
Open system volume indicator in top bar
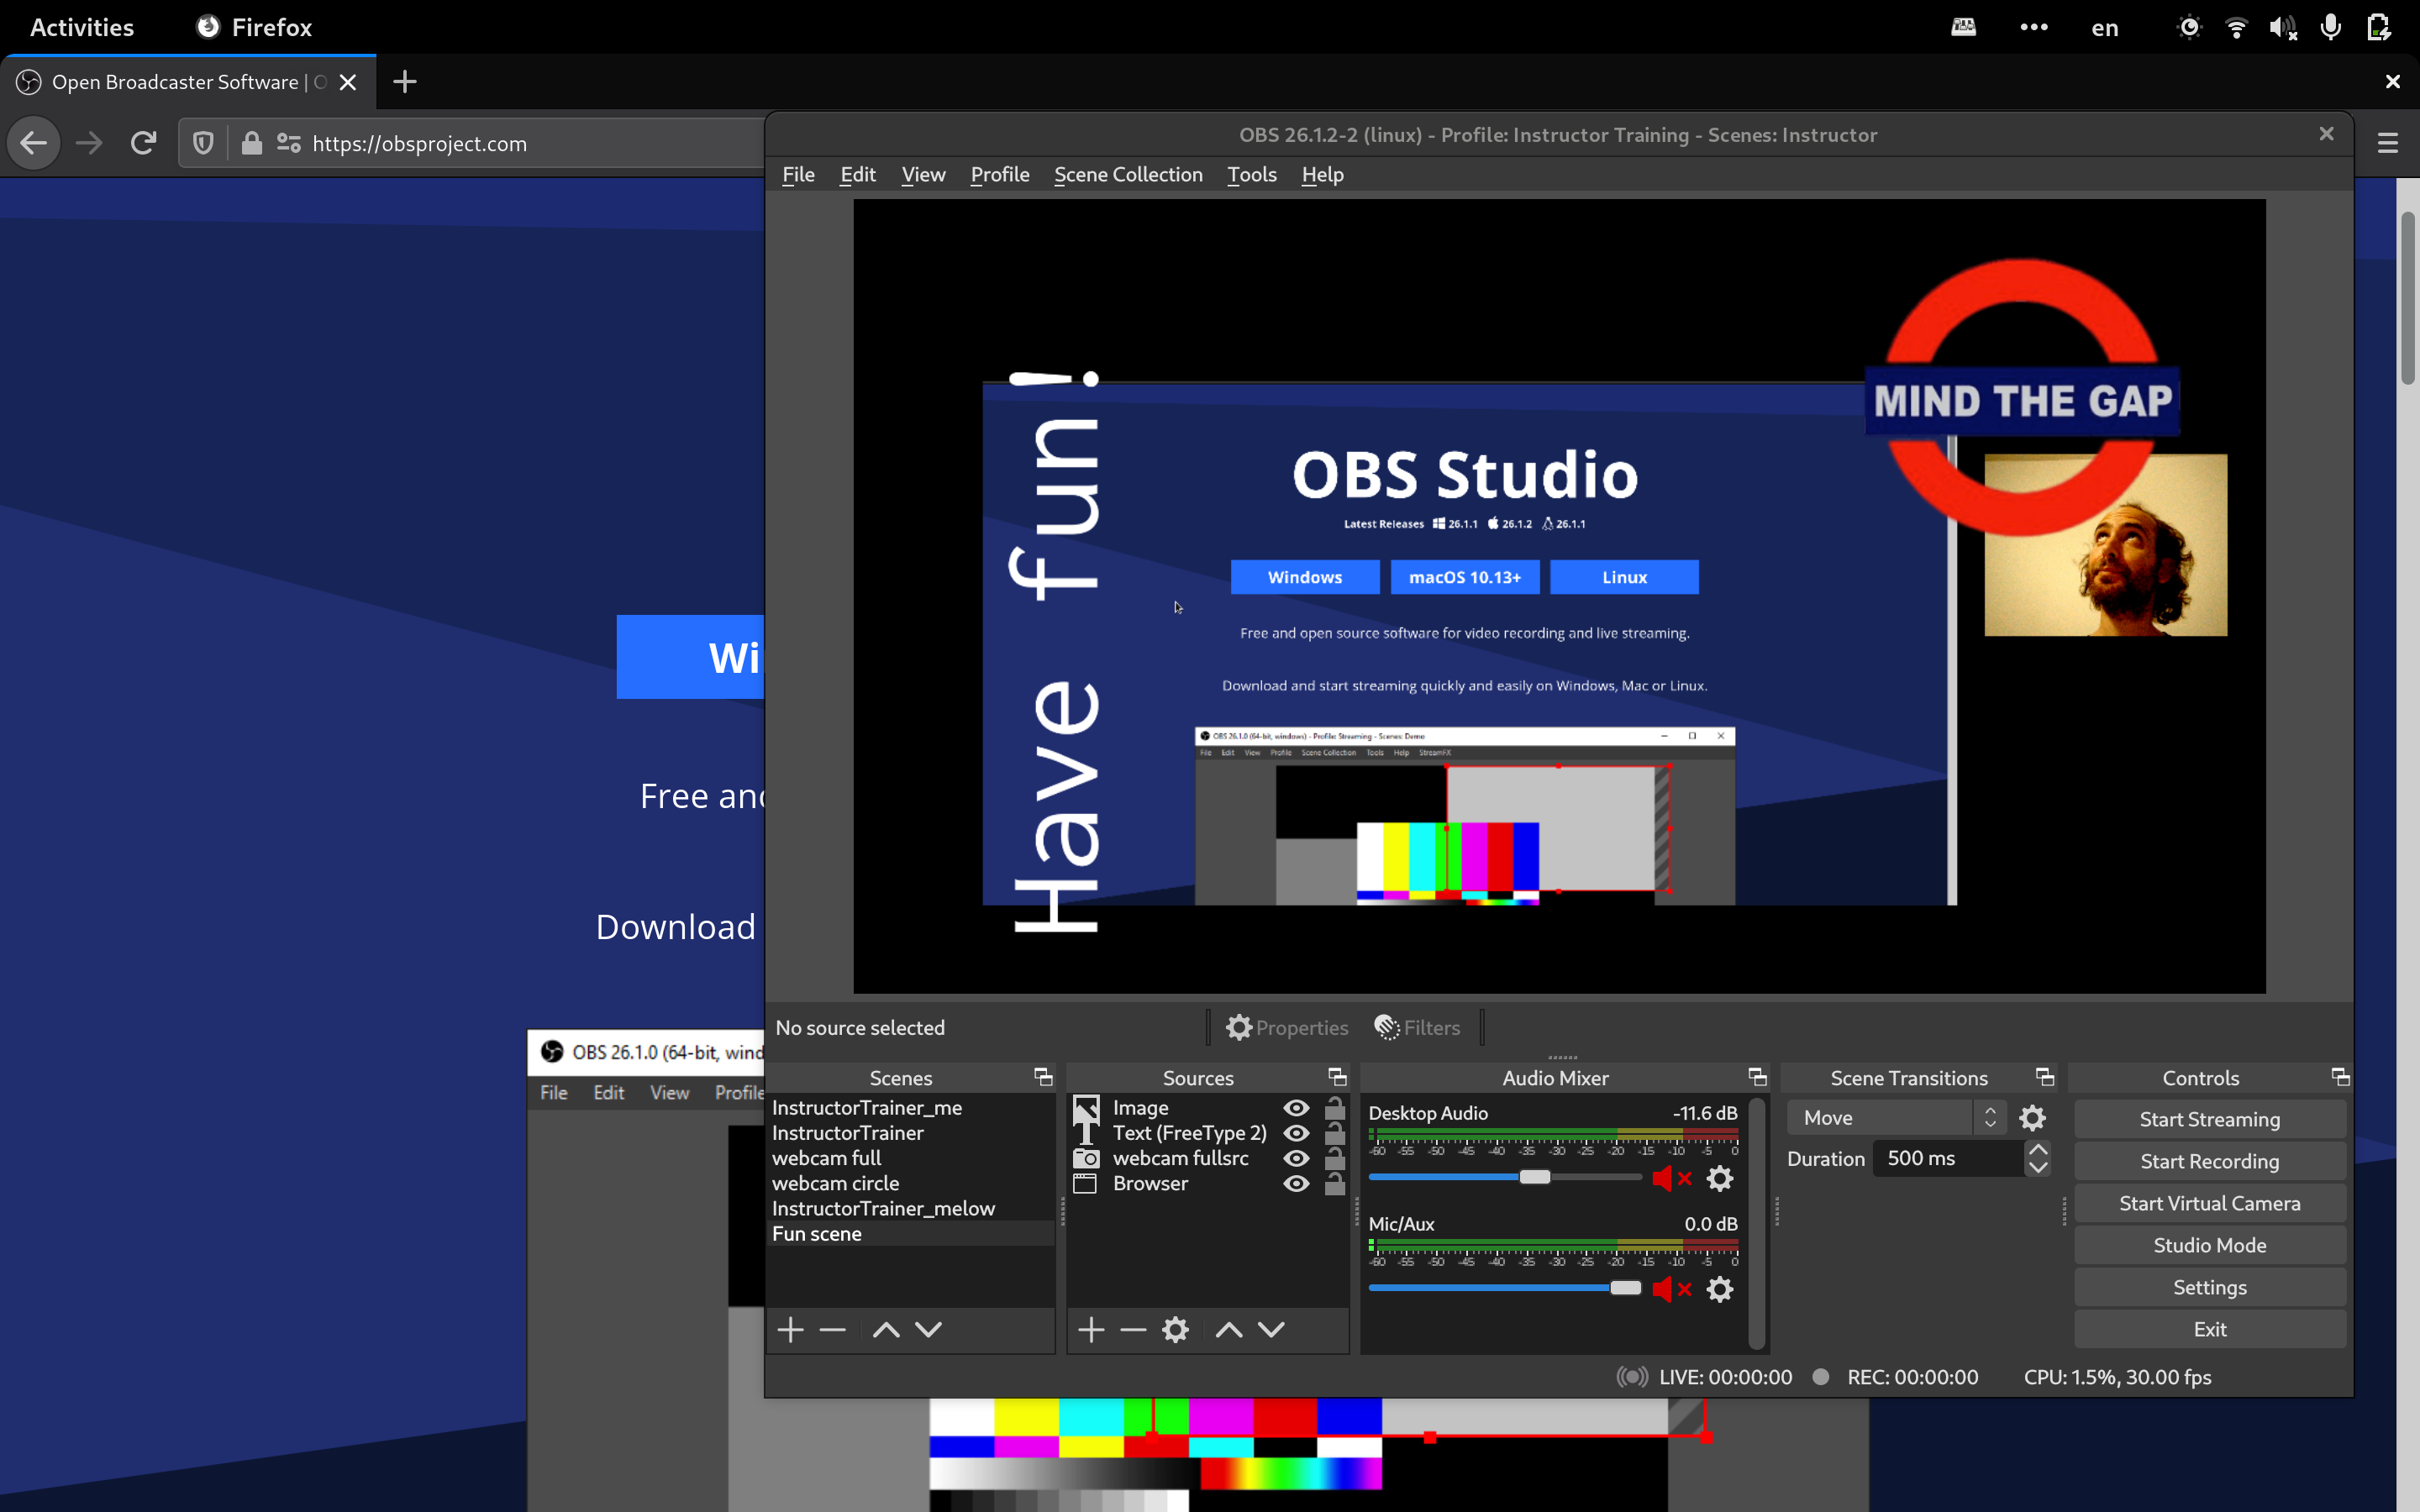[x=2283, y=27]
